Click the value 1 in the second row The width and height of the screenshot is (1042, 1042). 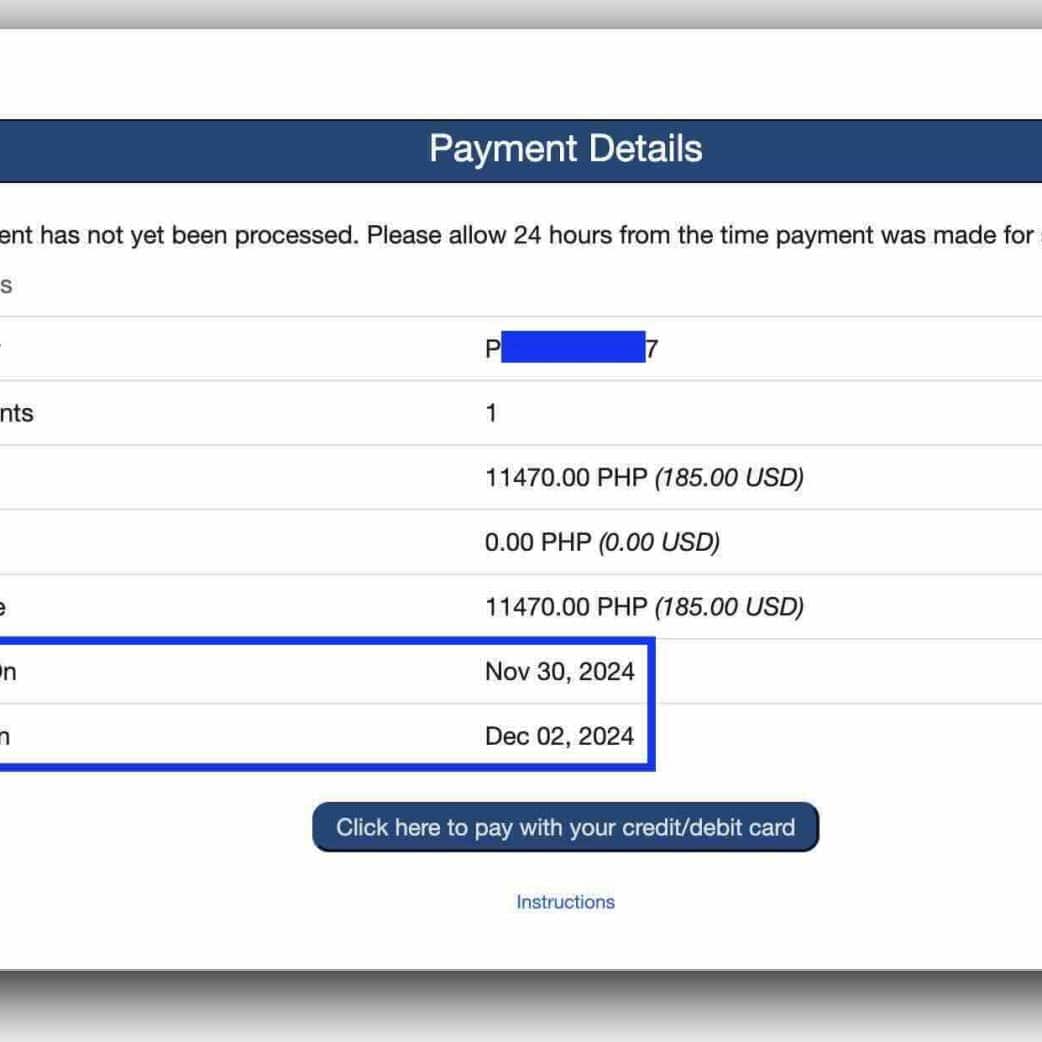(491, 413)
